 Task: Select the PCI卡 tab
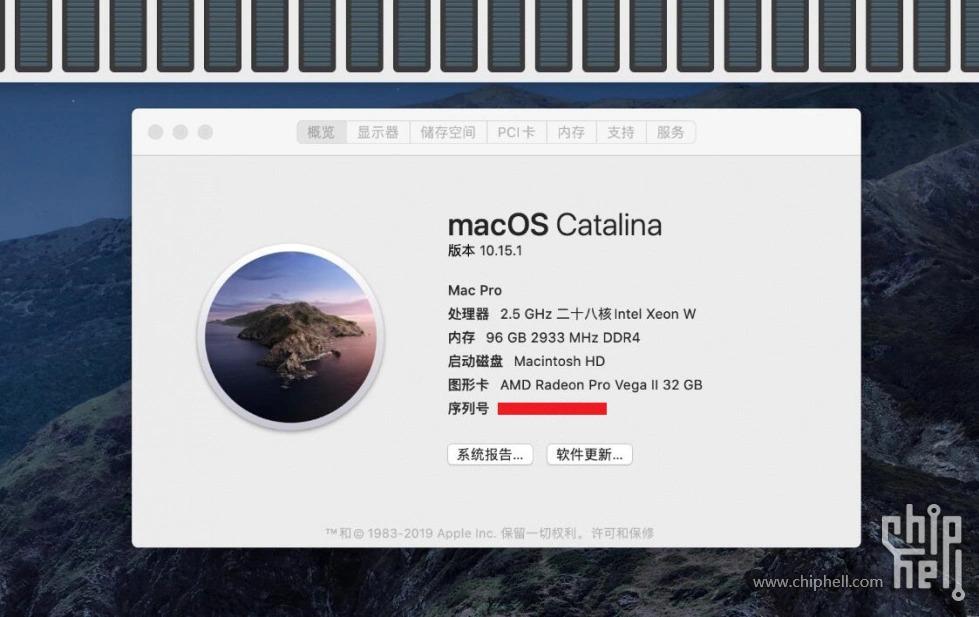pos(516,132)
